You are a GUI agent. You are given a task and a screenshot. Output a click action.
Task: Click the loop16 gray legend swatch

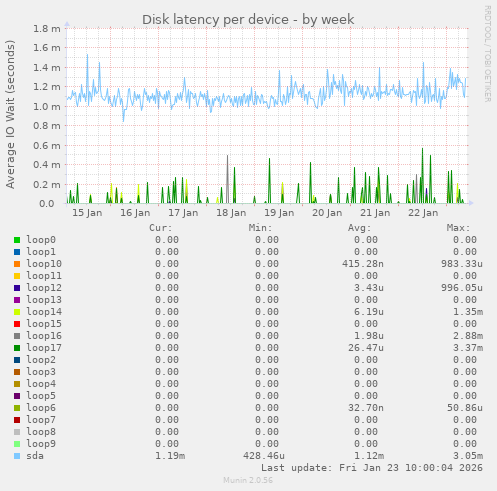point(17,336)
